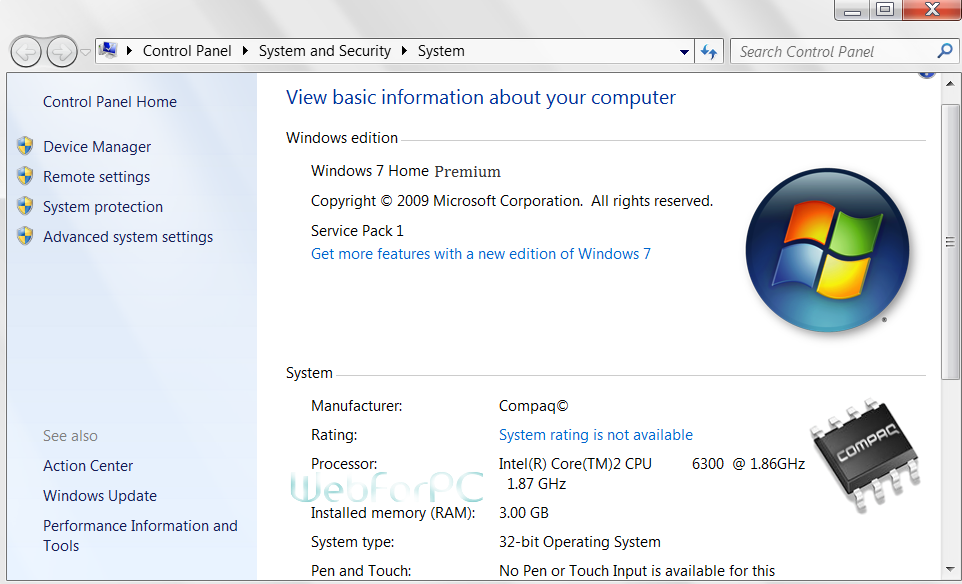Screen dimensions: 962x584
Task: Click 'System rating is not available' link
Action: tap(596, 435)
